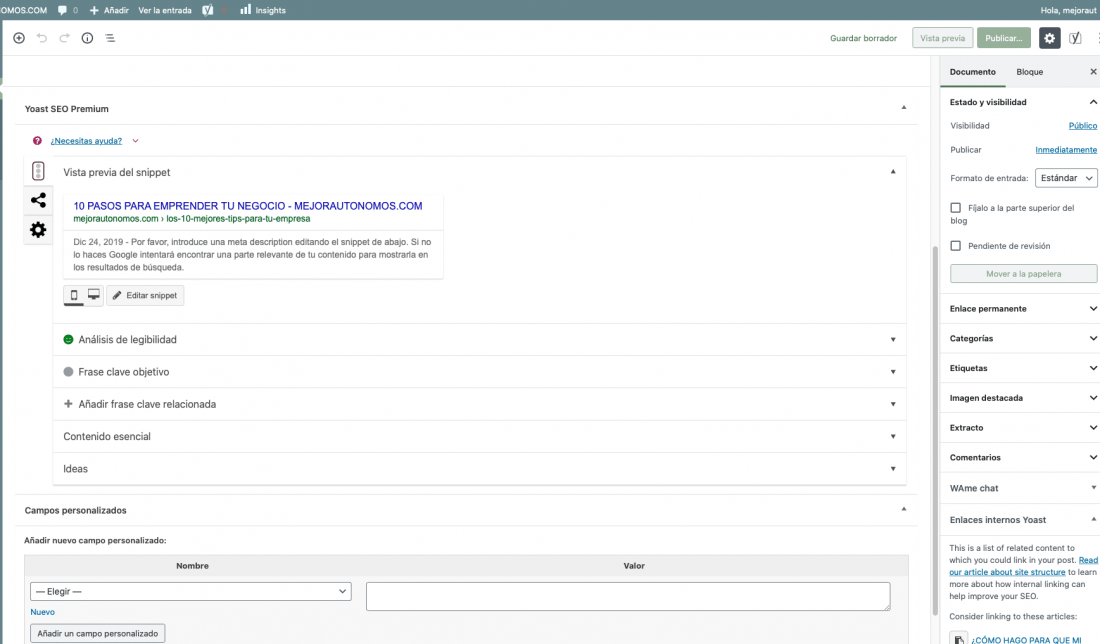Viewport: 1100px width, 644px height.
Task: Collapse the Campos personalizados metabox
Action: (904, 509)
